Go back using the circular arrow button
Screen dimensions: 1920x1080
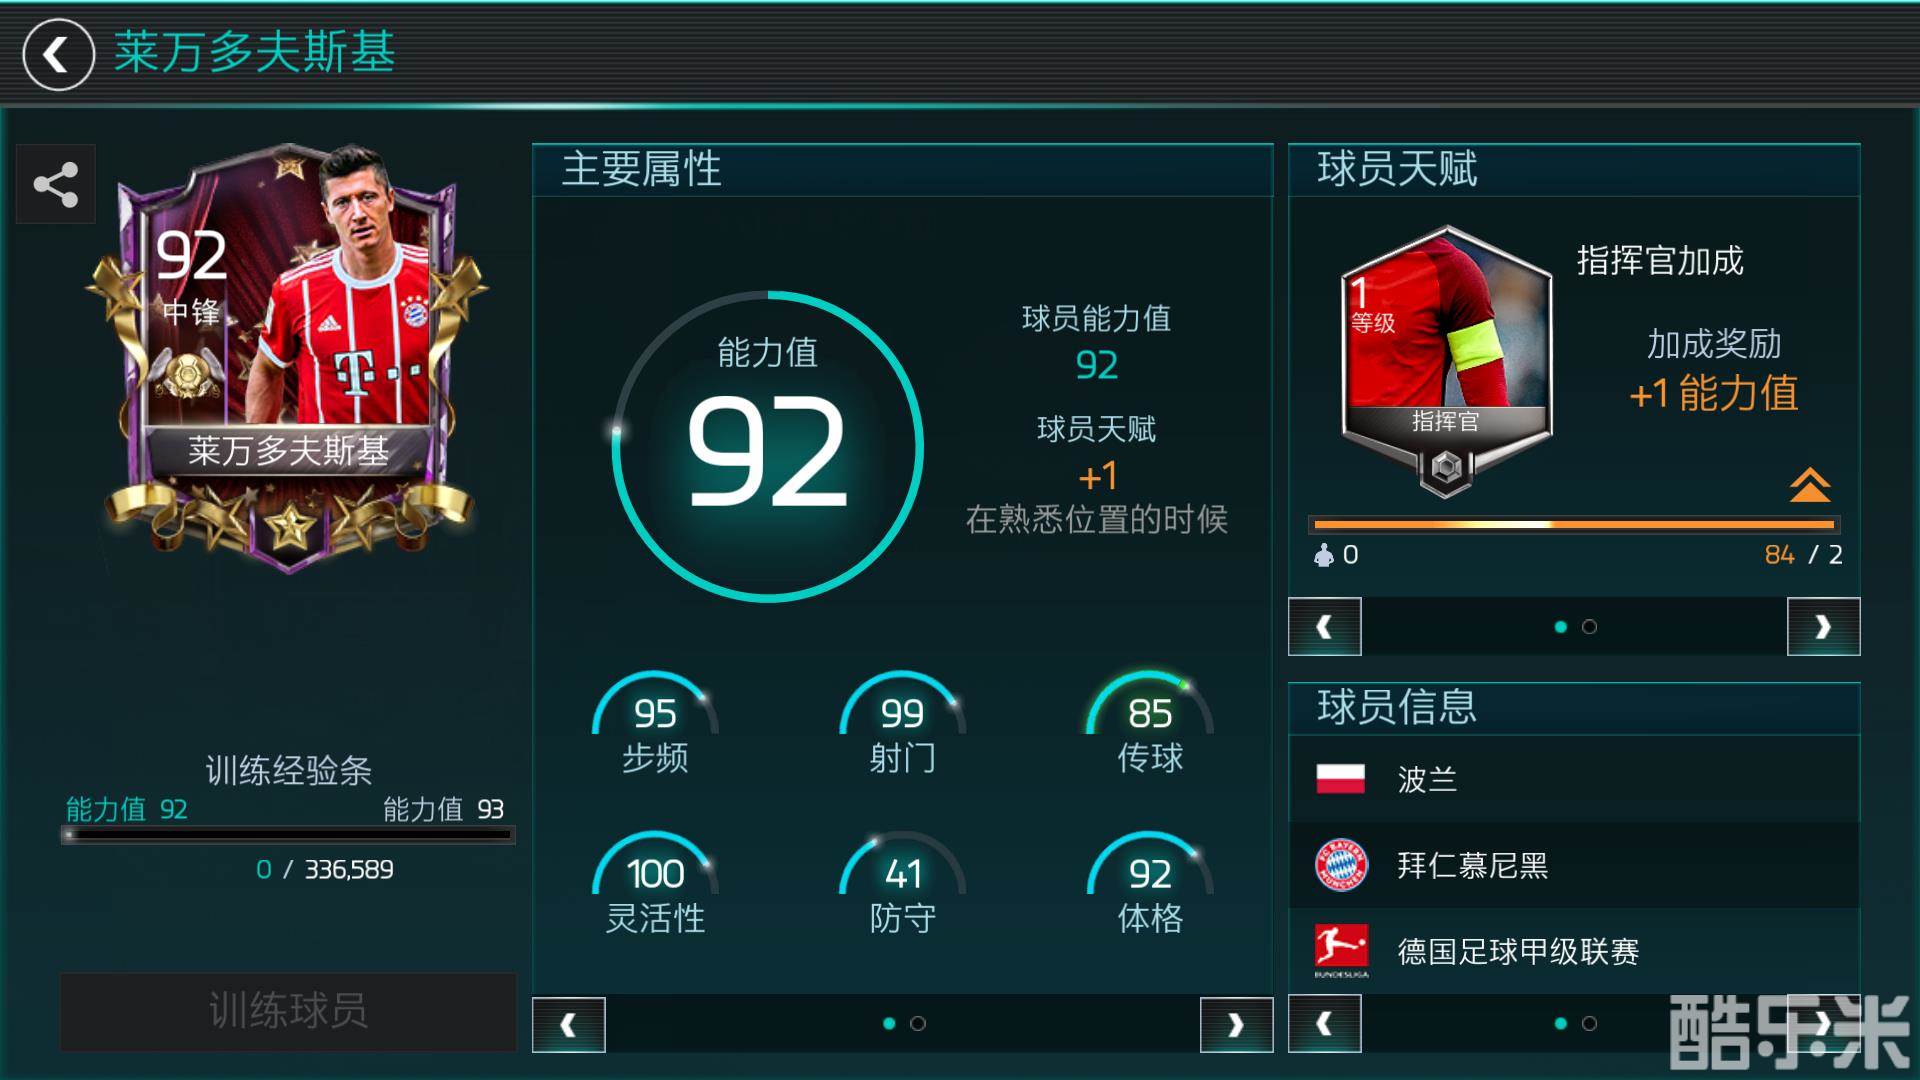tap(58, 54)
